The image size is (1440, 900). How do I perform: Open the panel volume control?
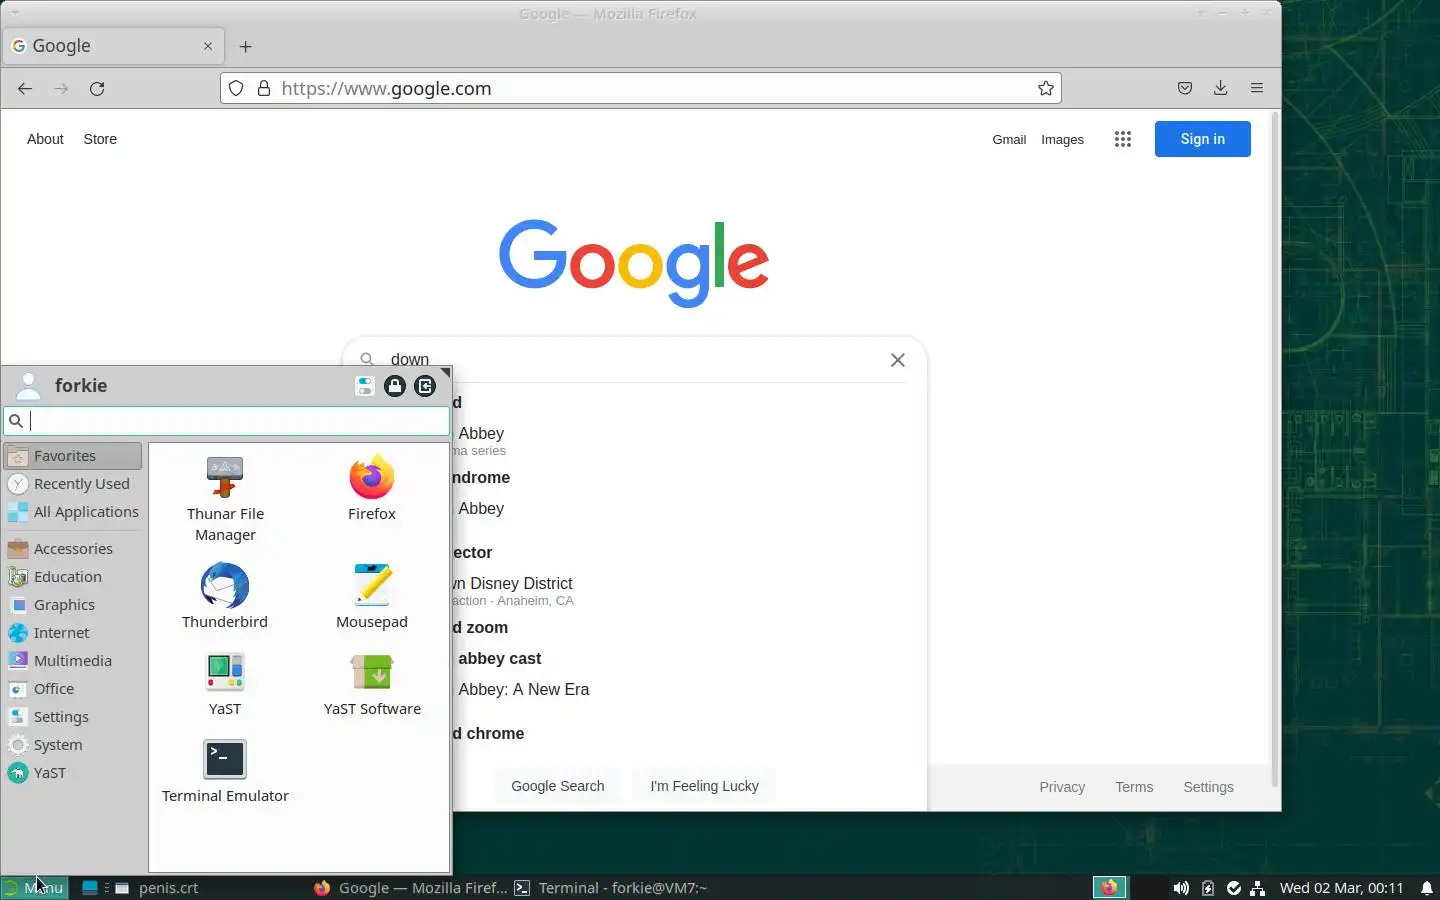pyautogui.click(x=1182, y=888)
